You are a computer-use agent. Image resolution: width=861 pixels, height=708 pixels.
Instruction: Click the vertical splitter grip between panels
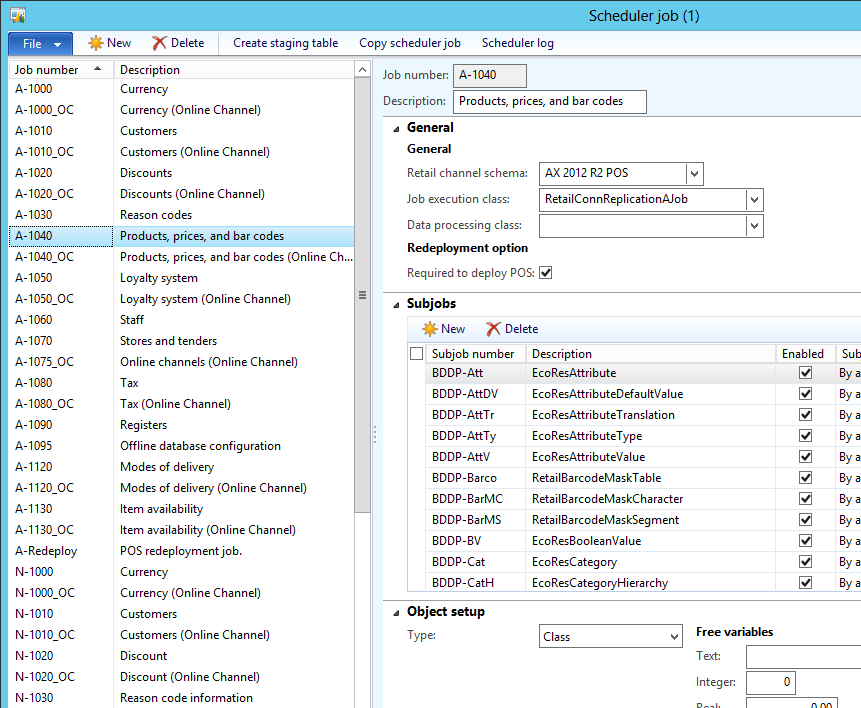click(375, 435)
